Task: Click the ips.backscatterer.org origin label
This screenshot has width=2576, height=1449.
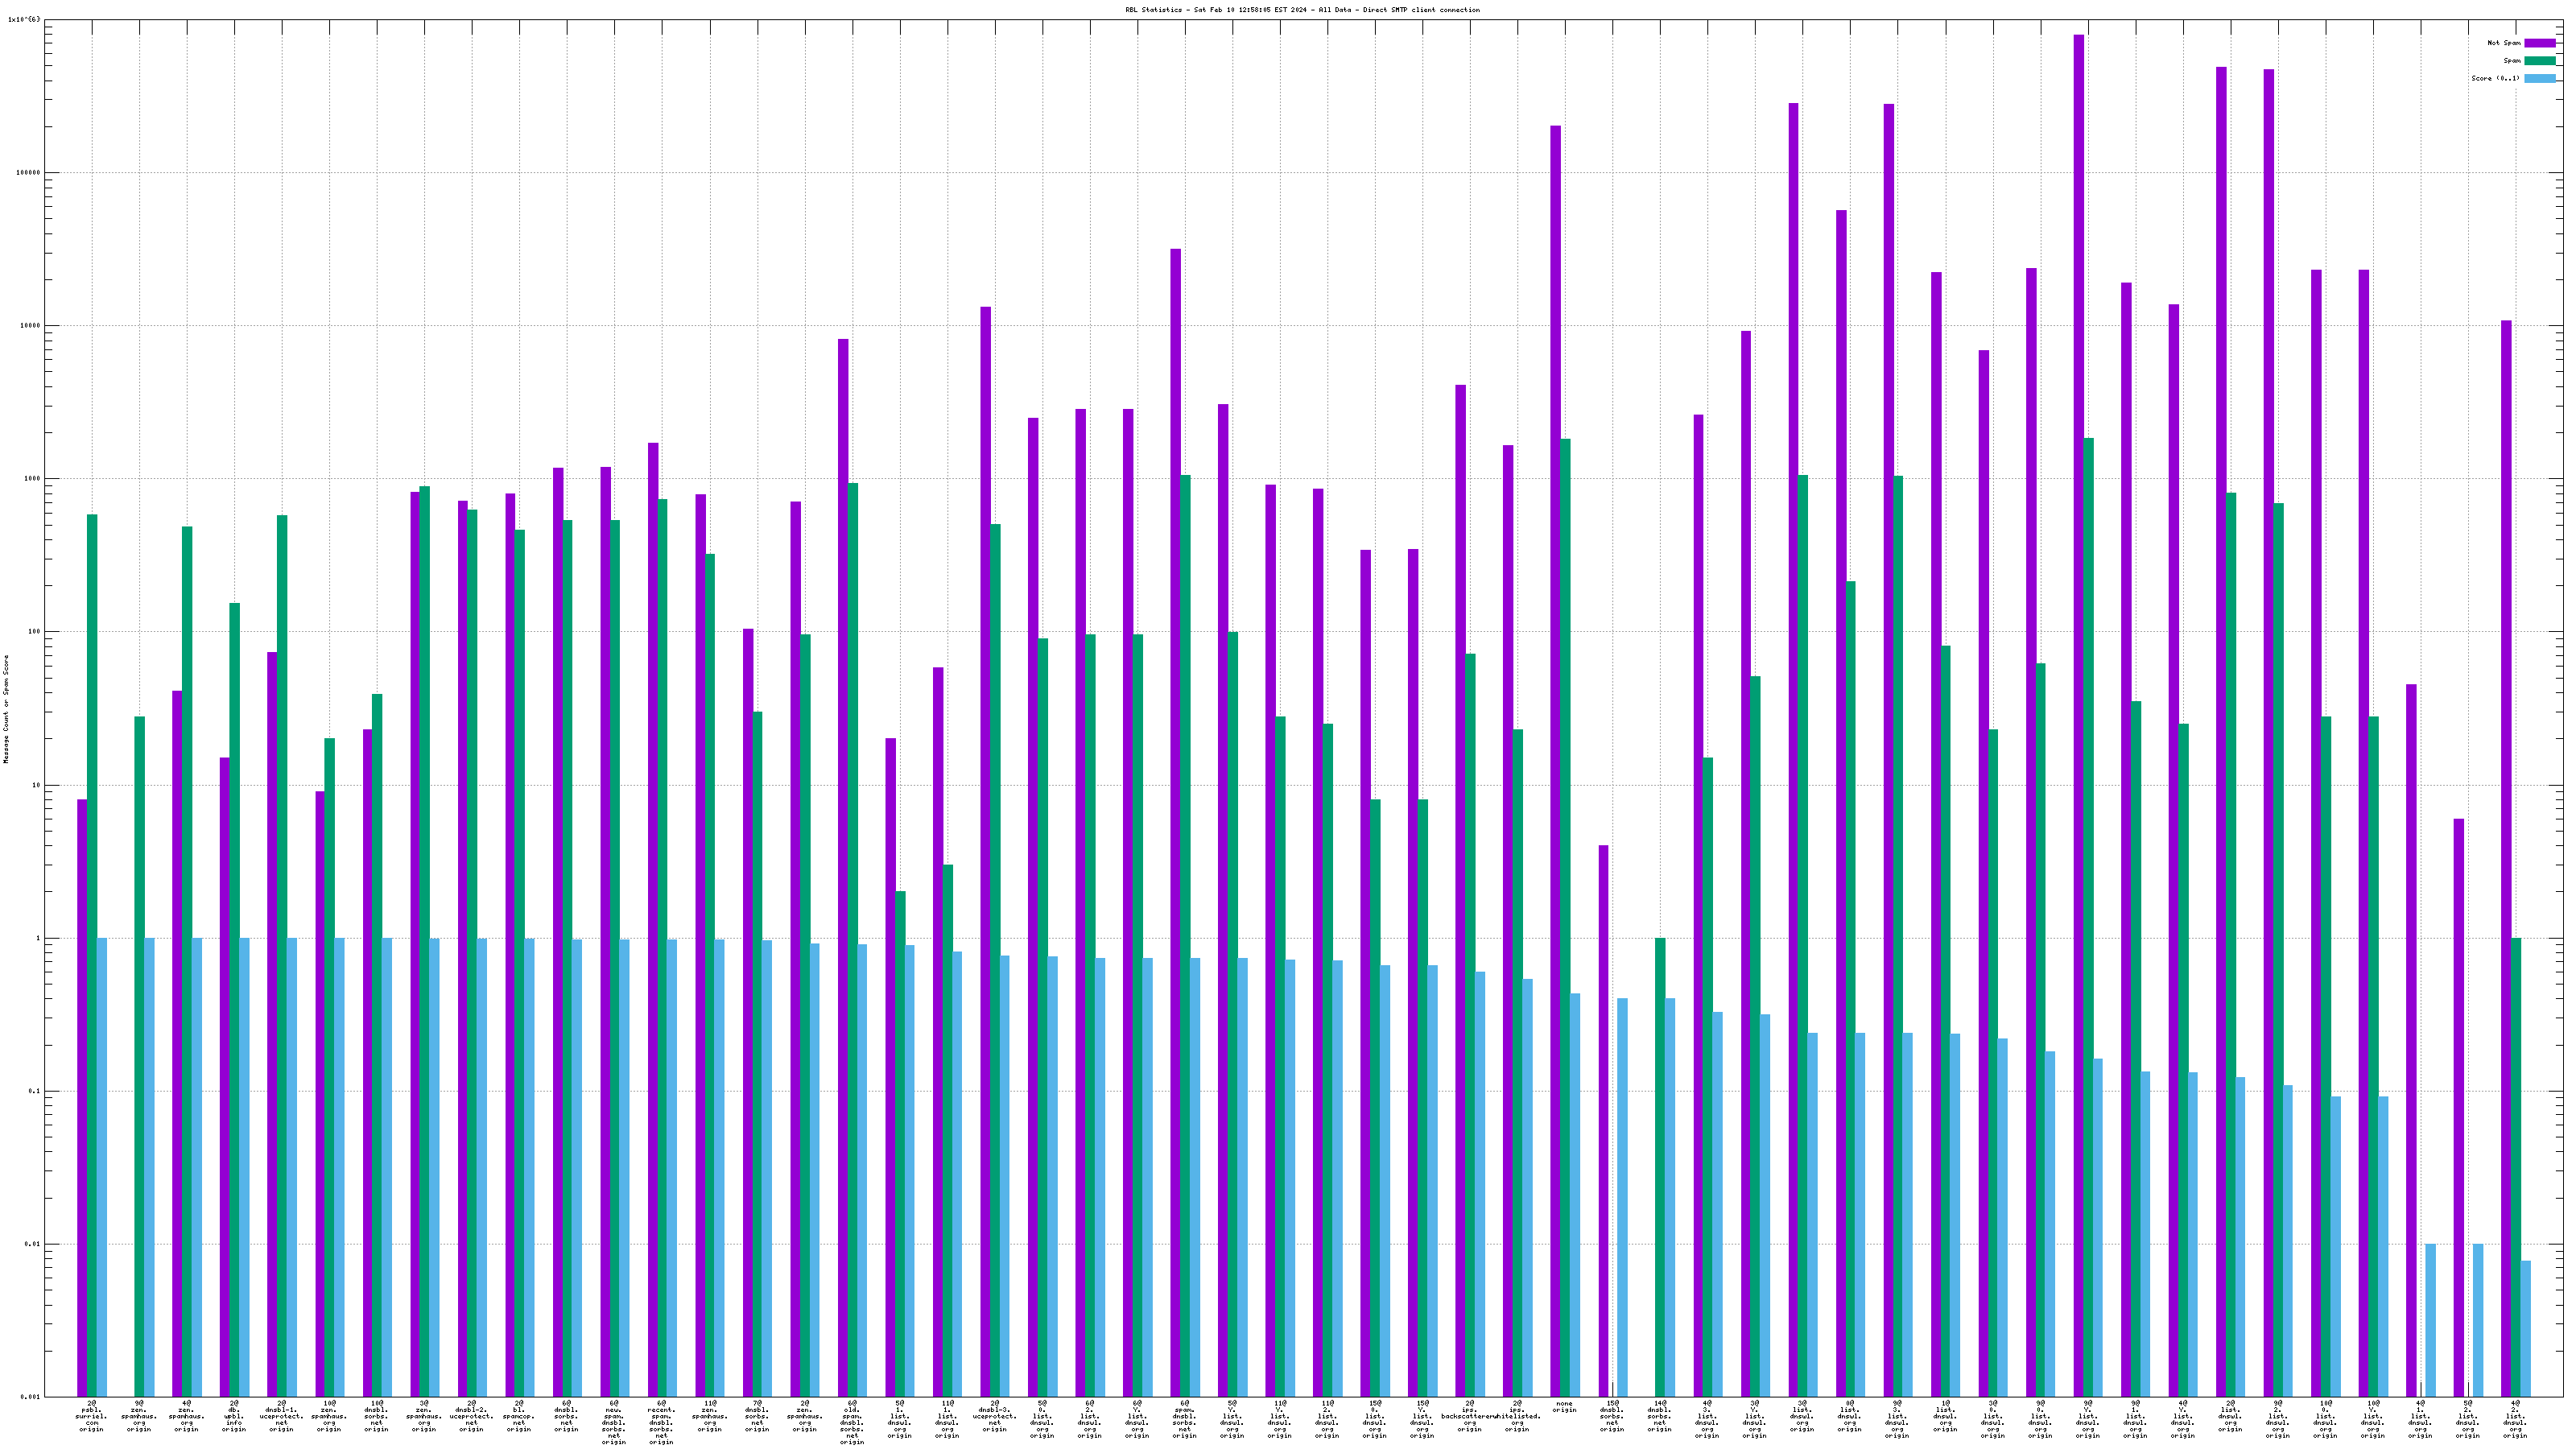Action: pyautogui.click(x=1469, y=1416)
